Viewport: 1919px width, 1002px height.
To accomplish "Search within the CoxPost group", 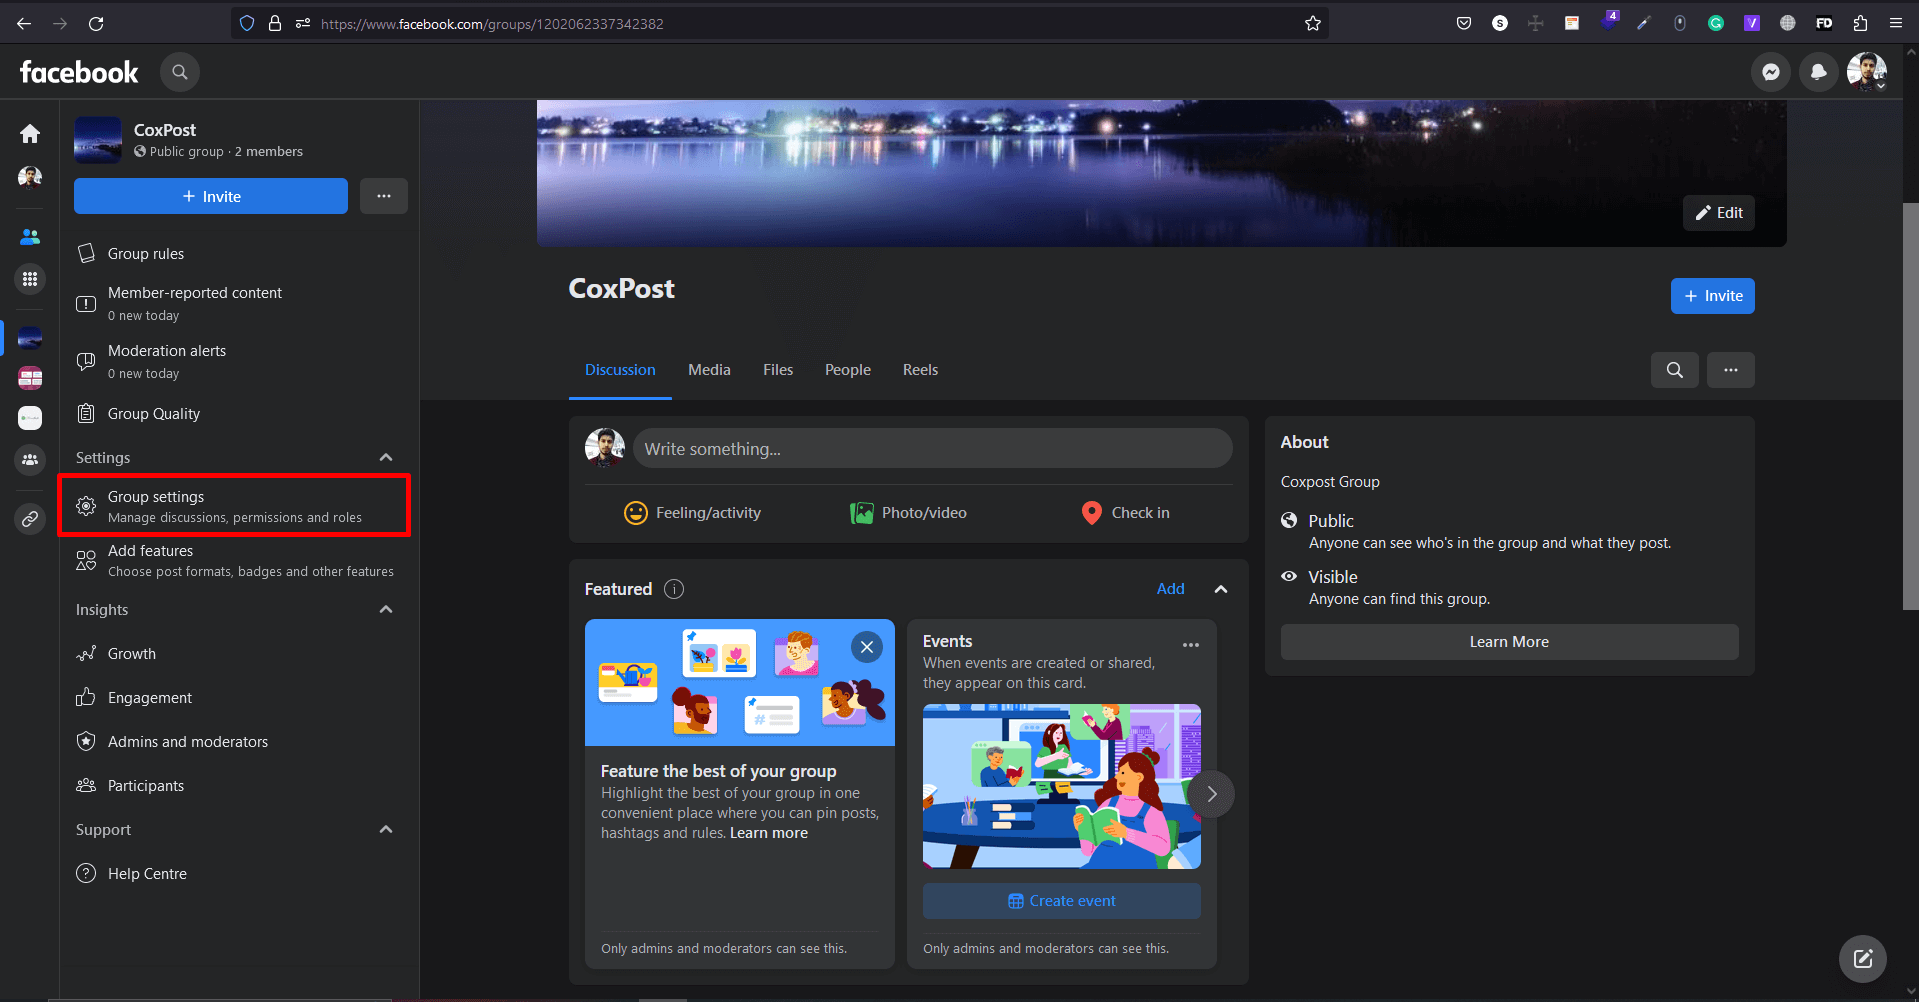I will tap(1674, 370).
